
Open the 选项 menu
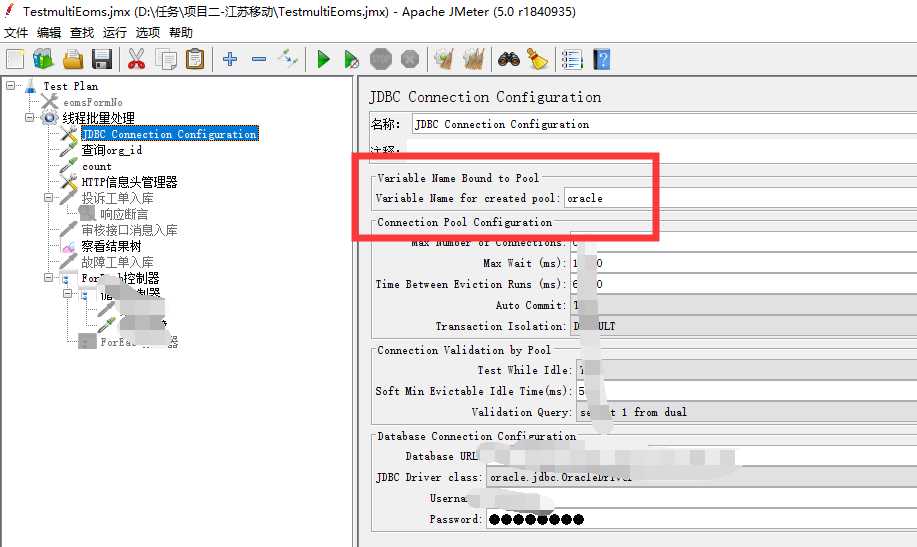[x=148, y=33]
